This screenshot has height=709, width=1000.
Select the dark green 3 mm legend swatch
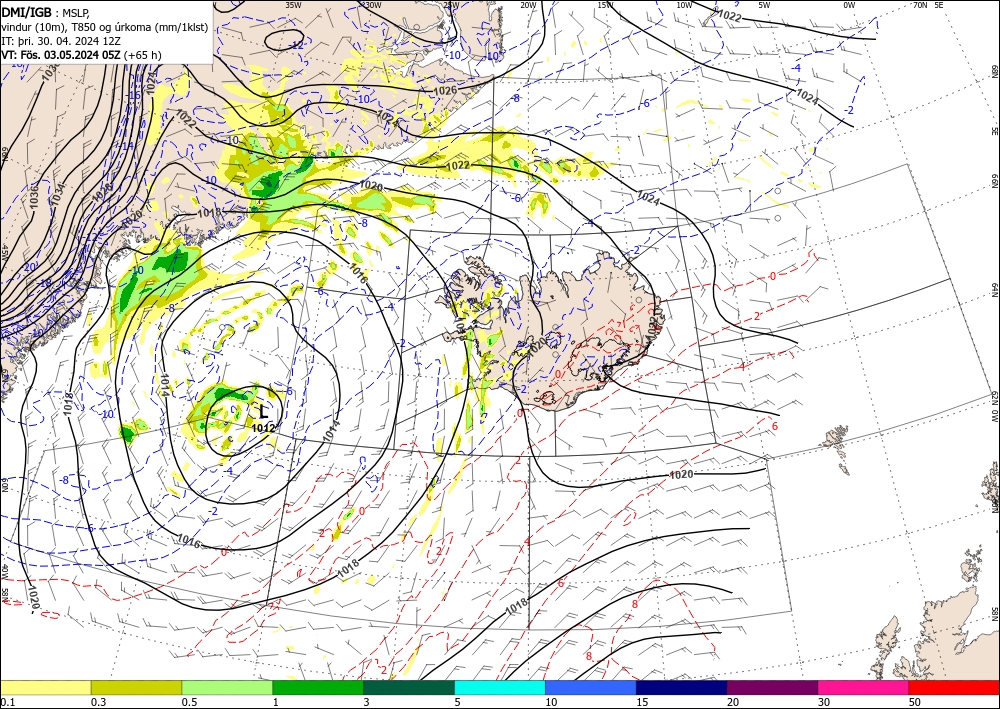(409, 687)
